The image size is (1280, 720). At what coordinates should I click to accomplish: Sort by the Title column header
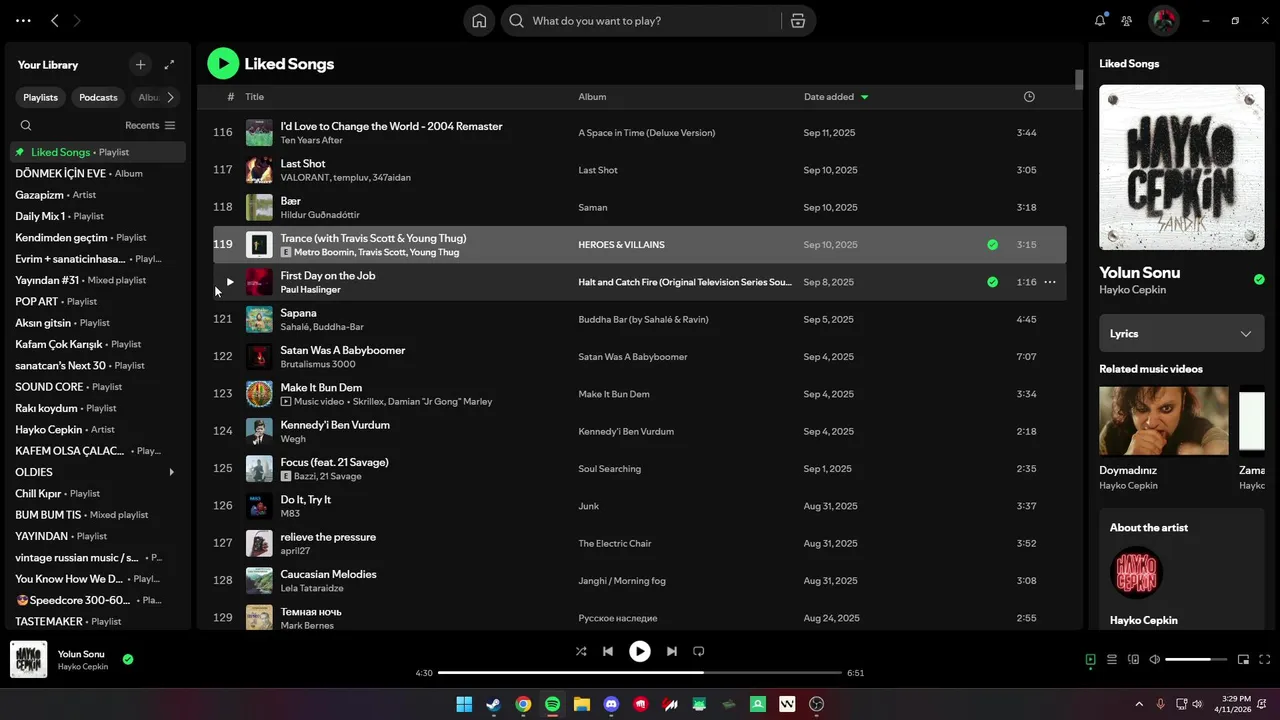pos(255,97)
